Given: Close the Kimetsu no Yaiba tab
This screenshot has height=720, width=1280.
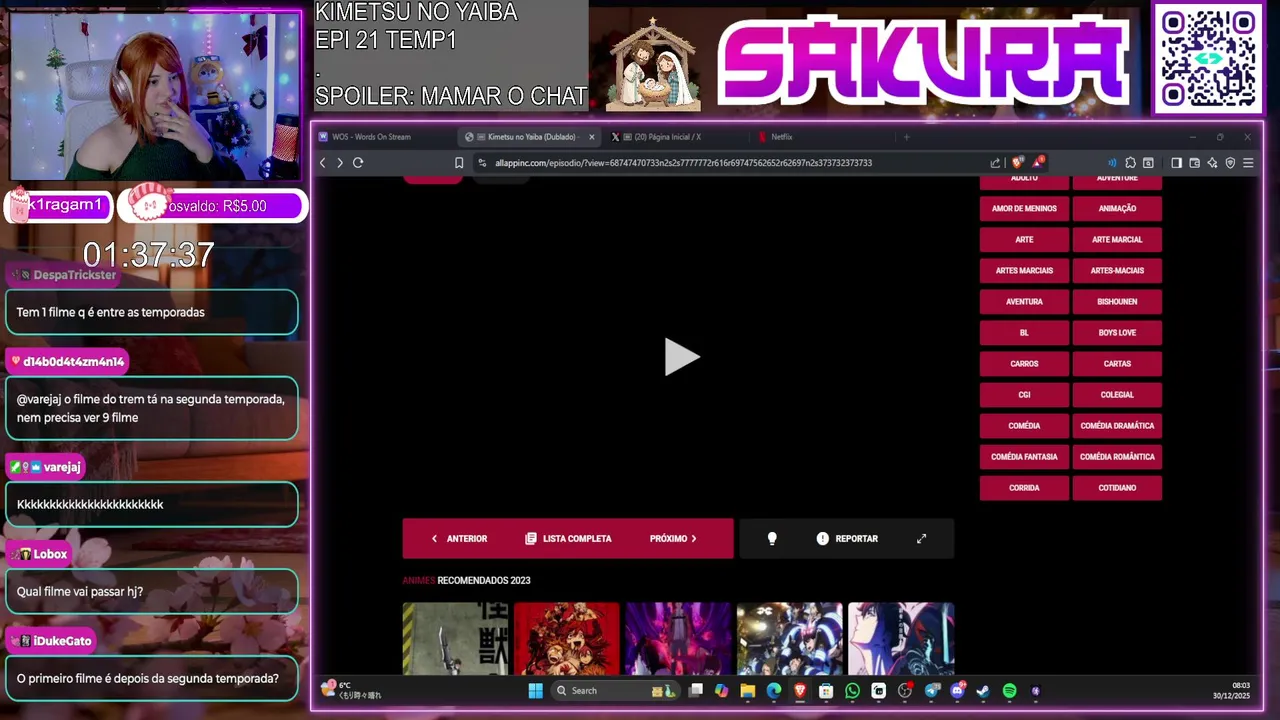Looking at the screenshot, I should tap(592, 137).
